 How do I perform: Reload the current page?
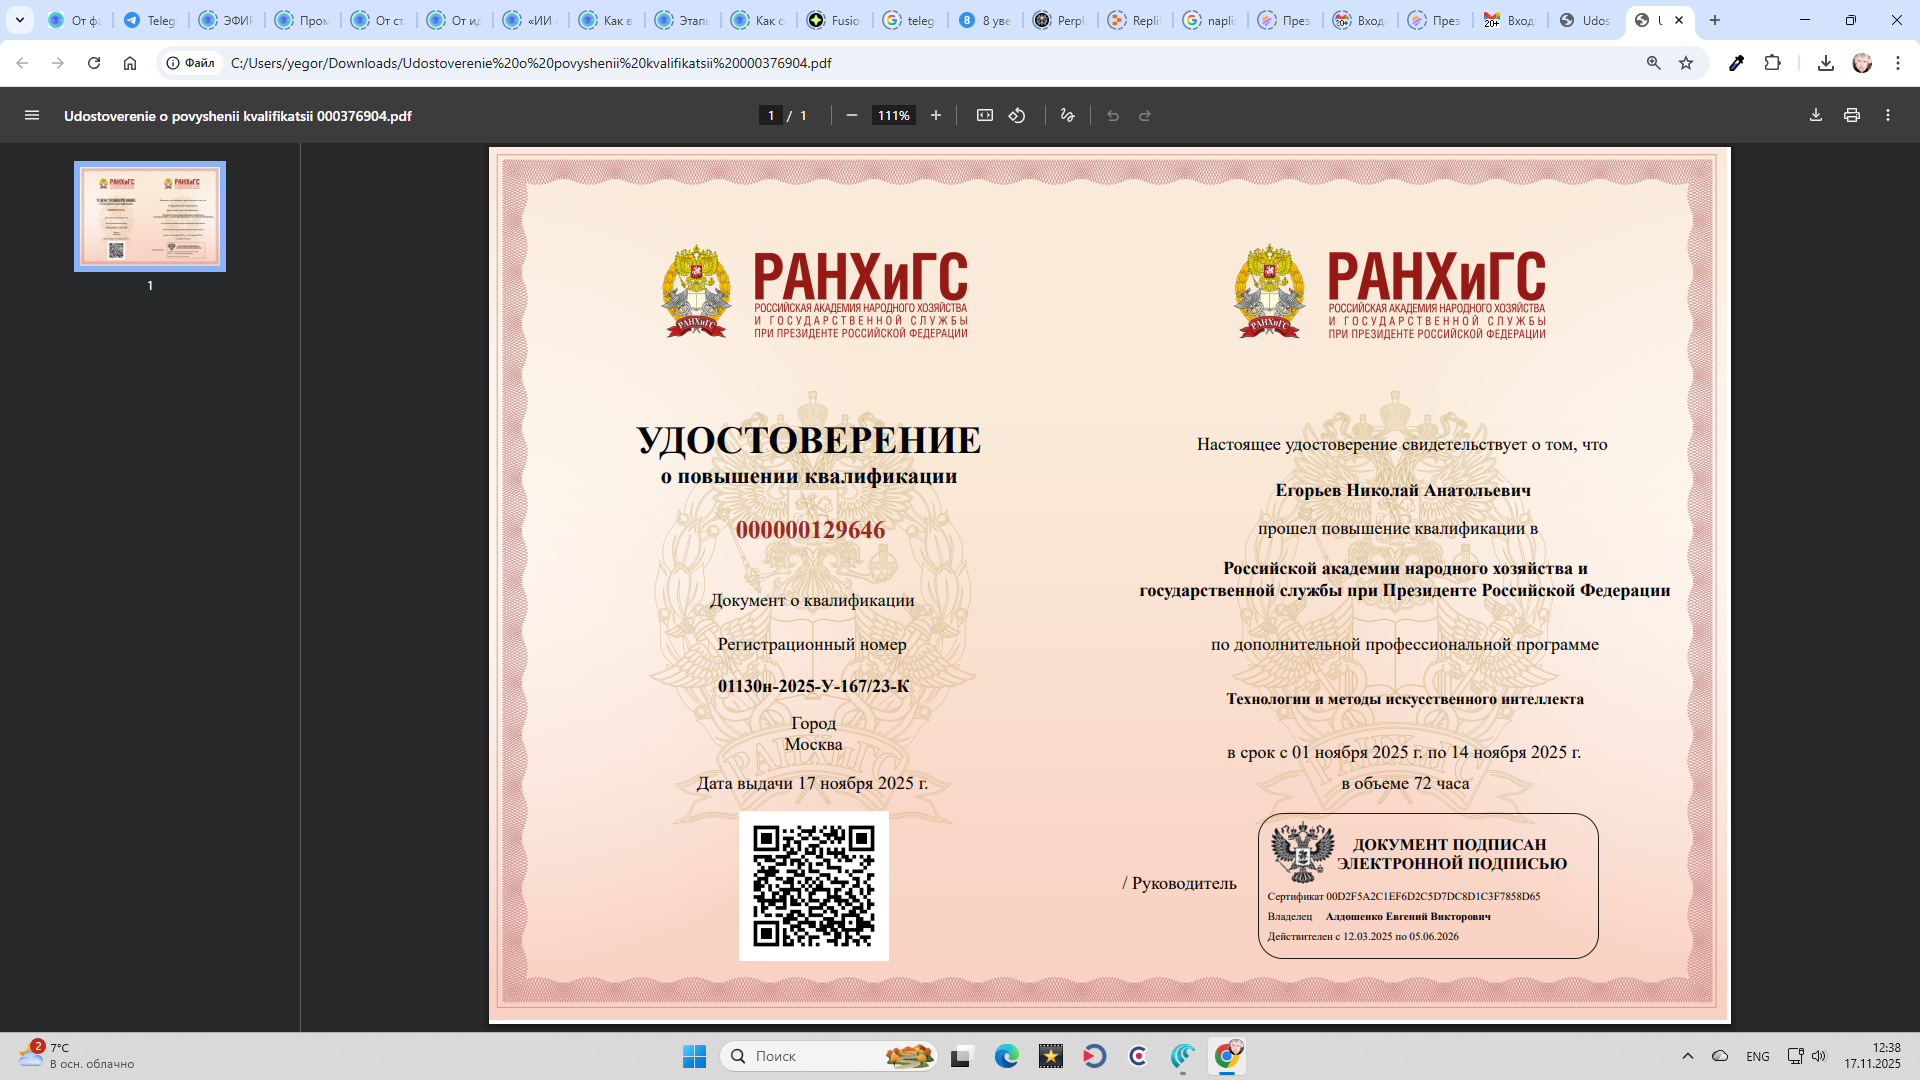pos(94,63)
